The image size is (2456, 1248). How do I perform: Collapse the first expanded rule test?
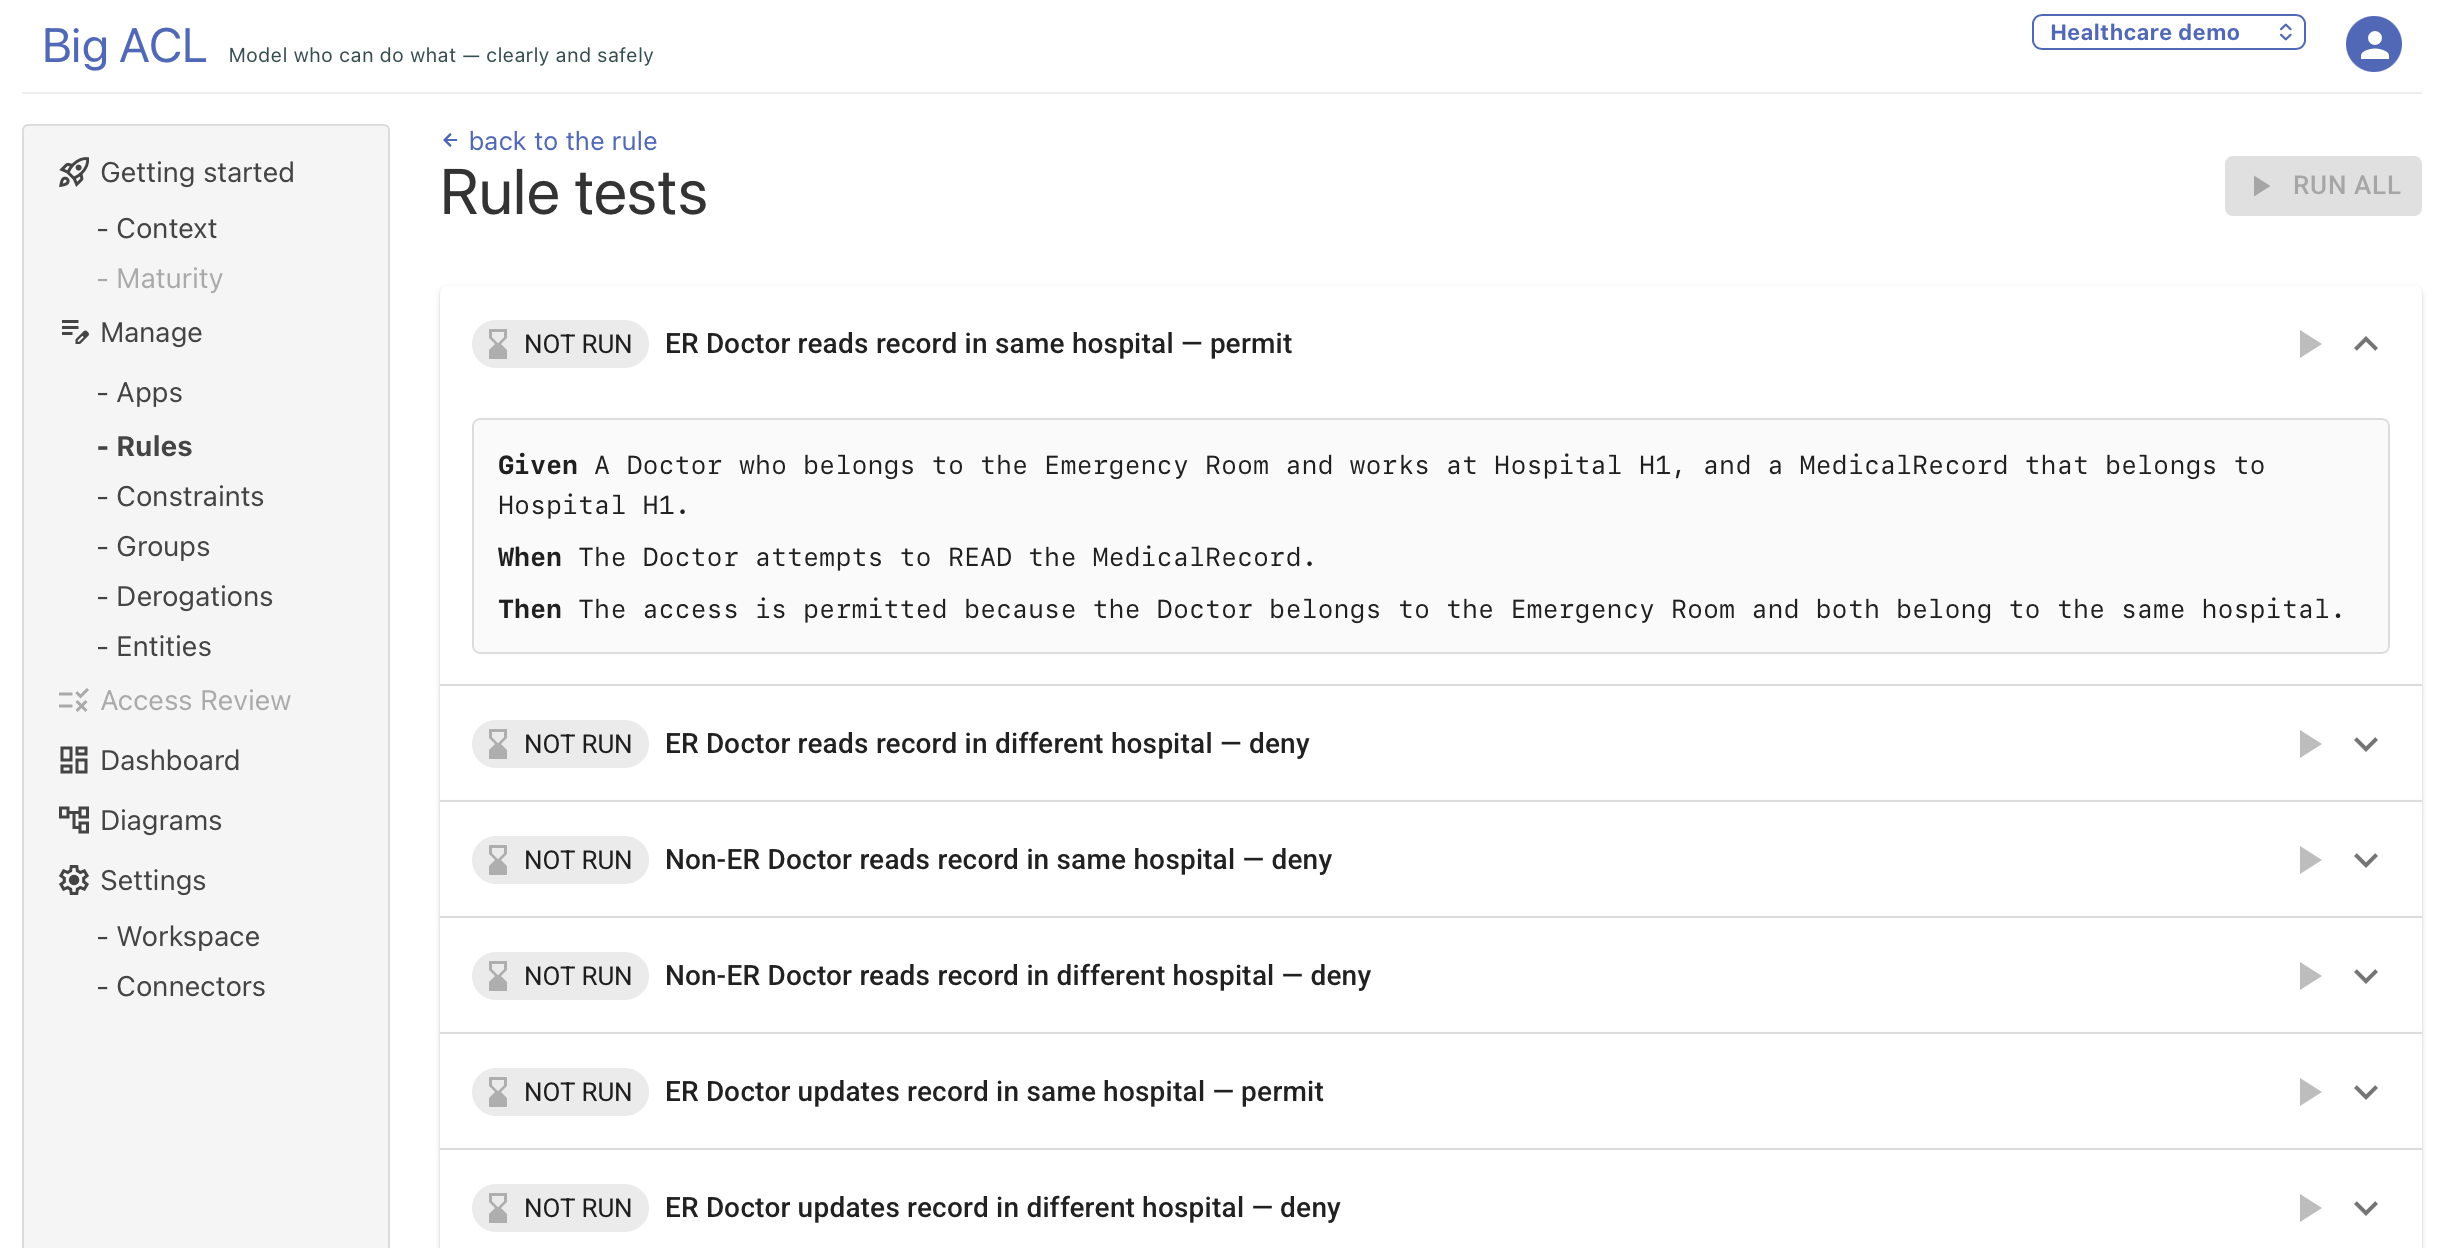pyautogui.click(x=2366, y=344)
